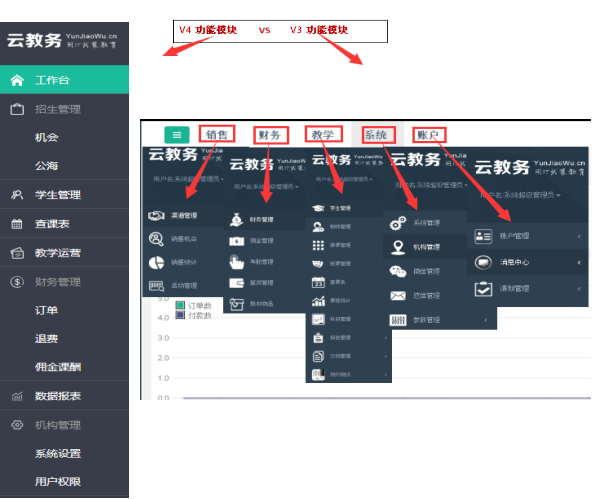This screenshot has width=592, height=499.
Task: Click the green 订单数 legend swatch
Action: pos(180,305)
